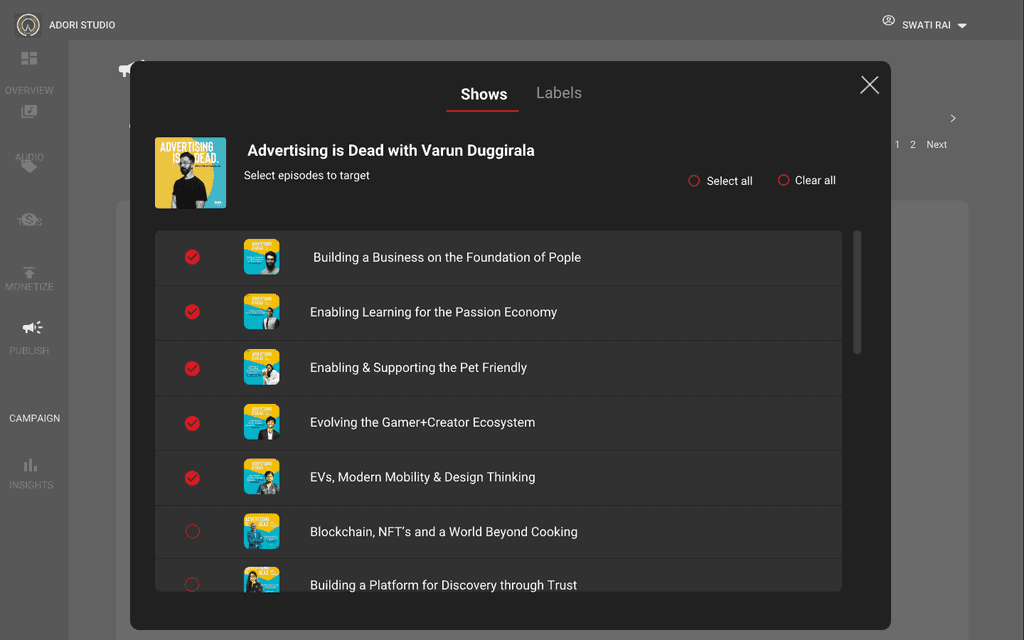Click the title Evolving the Gamer+Creator Ecosystem

pos(422,423)
